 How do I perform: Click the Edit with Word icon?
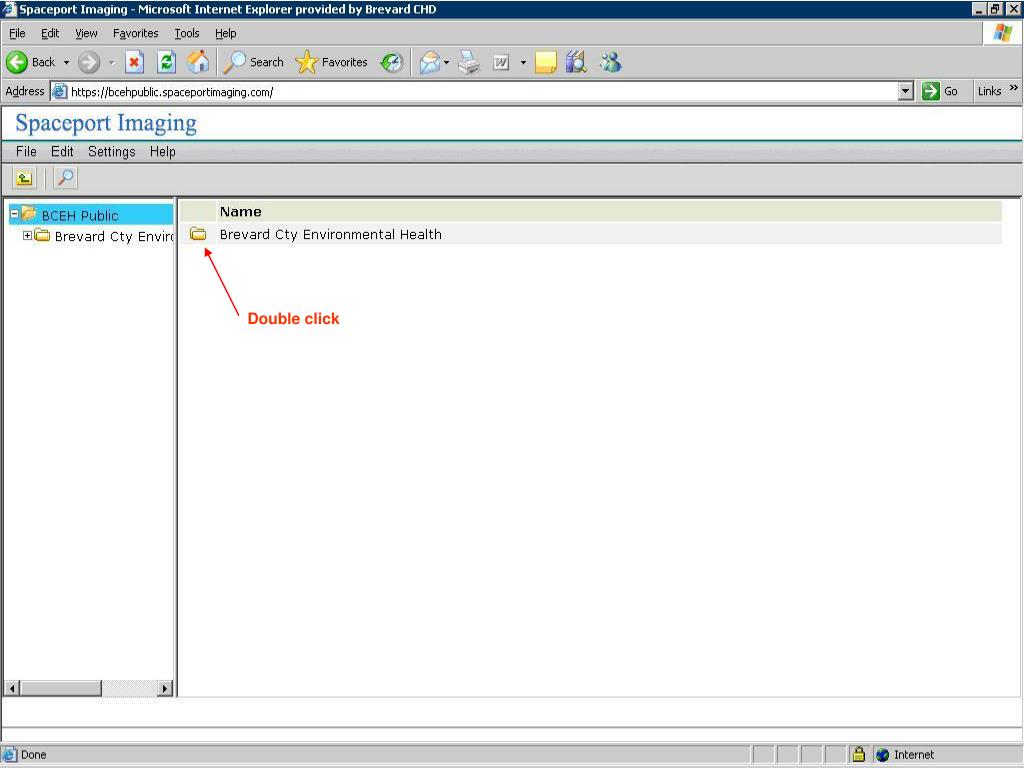pyautogui.click(x=501, y=63)
